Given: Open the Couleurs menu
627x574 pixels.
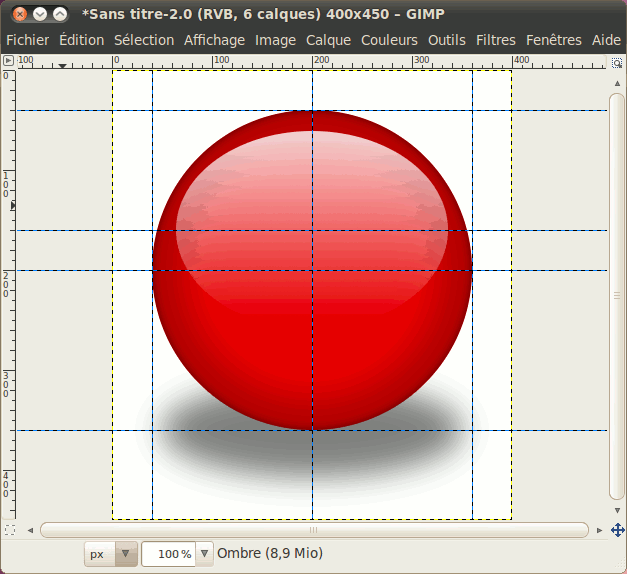Looking at the screenshot, I should [x=390, y=40].
